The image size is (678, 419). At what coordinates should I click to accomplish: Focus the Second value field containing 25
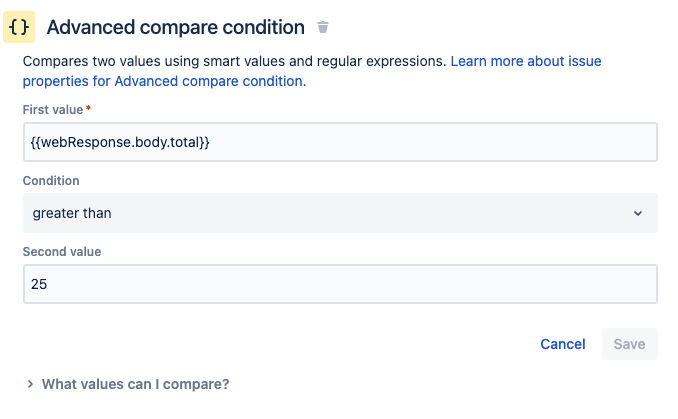tap(340, 284)
